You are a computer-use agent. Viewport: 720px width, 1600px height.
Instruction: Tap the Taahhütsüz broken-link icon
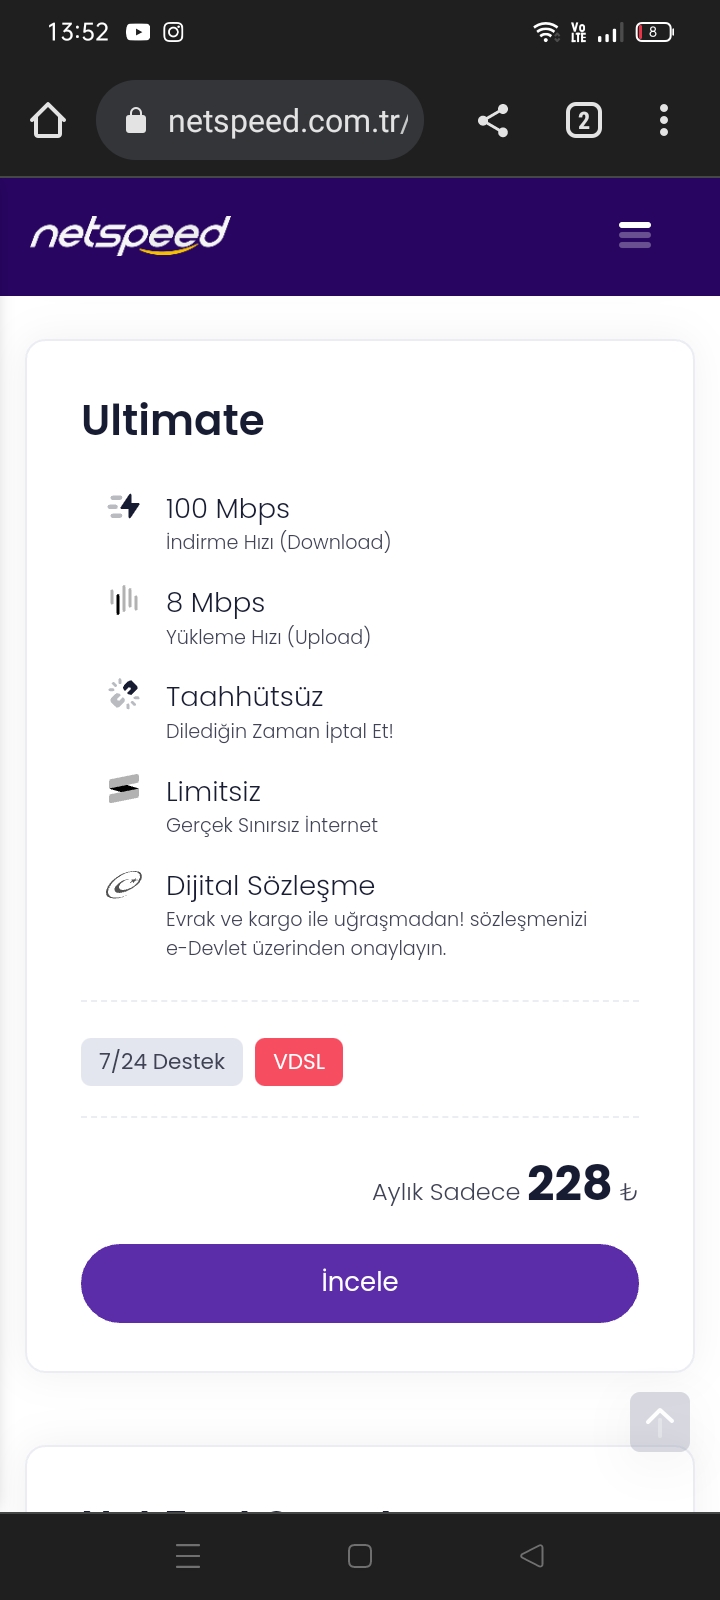(124, 694)
